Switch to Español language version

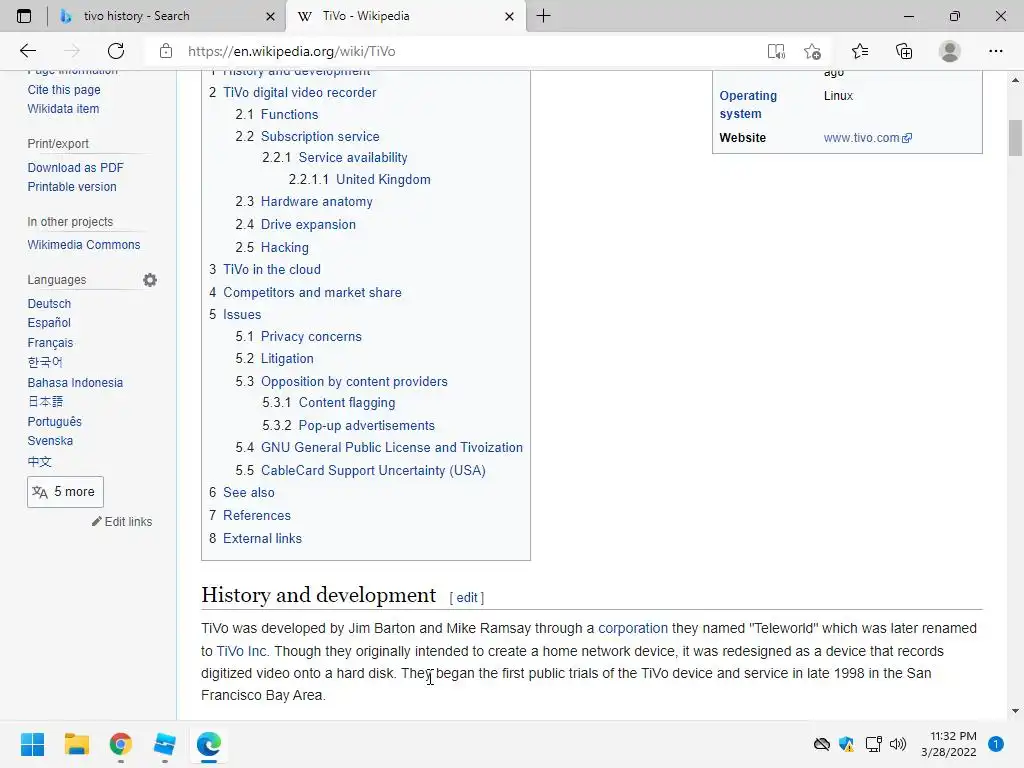49,323
